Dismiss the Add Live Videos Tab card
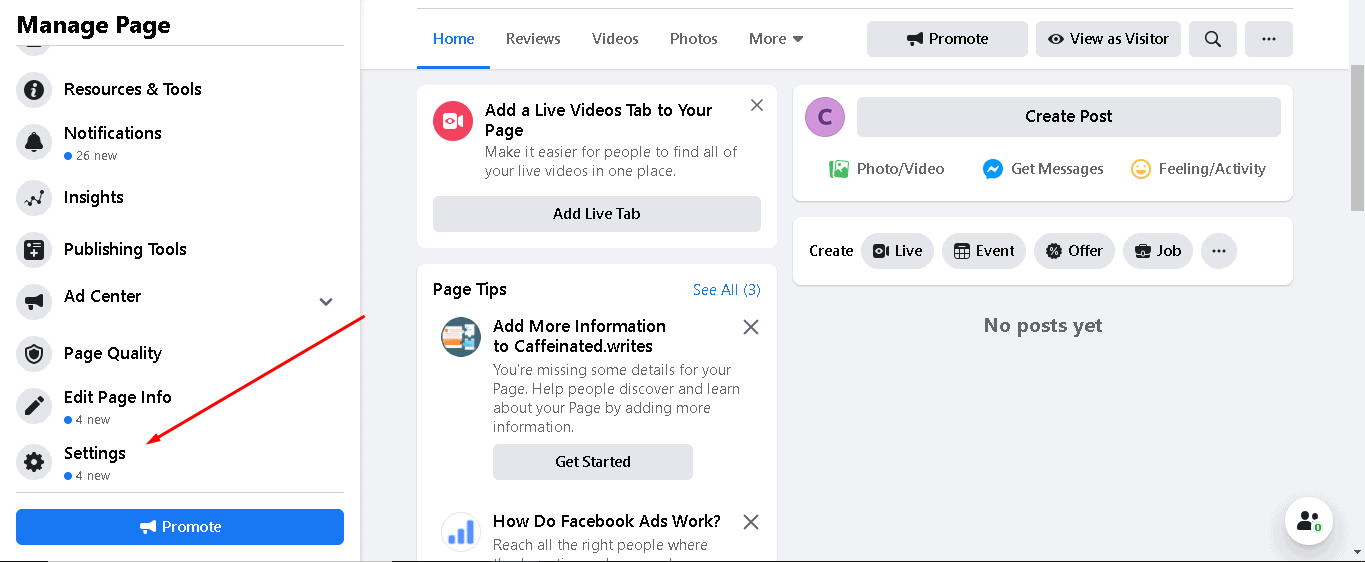The image size is (1365, 562). tap(757, 105)
